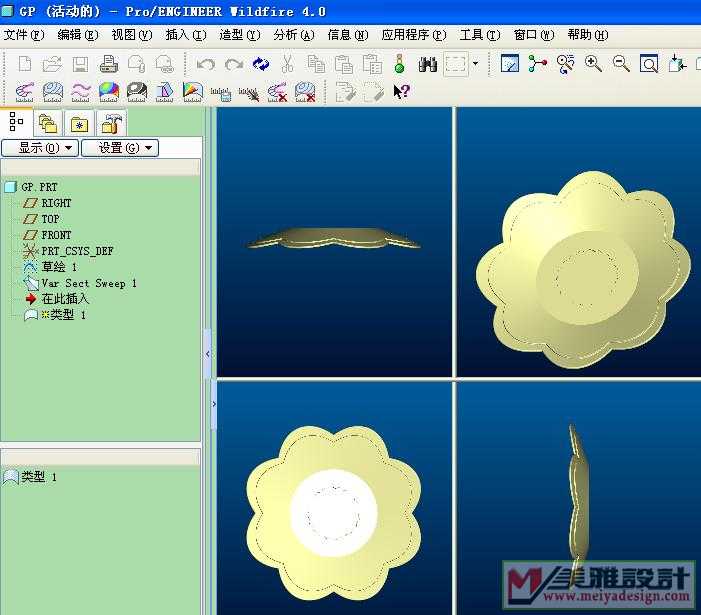Click the Zoom Out magnifier icon
This screenshot has height=615, width=701.
point(621,65)
